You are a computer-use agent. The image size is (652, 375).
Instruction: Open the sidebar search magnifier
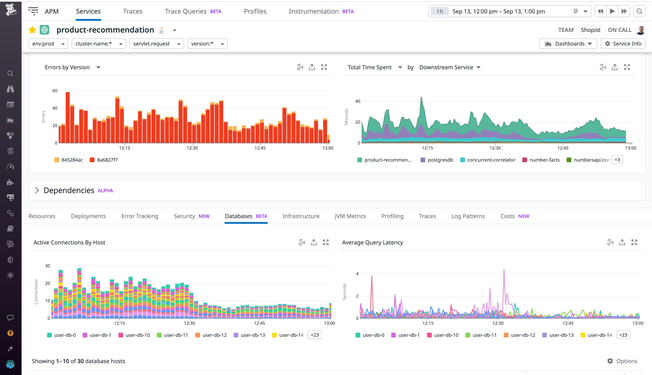pyautogui.click(x=10, y=74)
